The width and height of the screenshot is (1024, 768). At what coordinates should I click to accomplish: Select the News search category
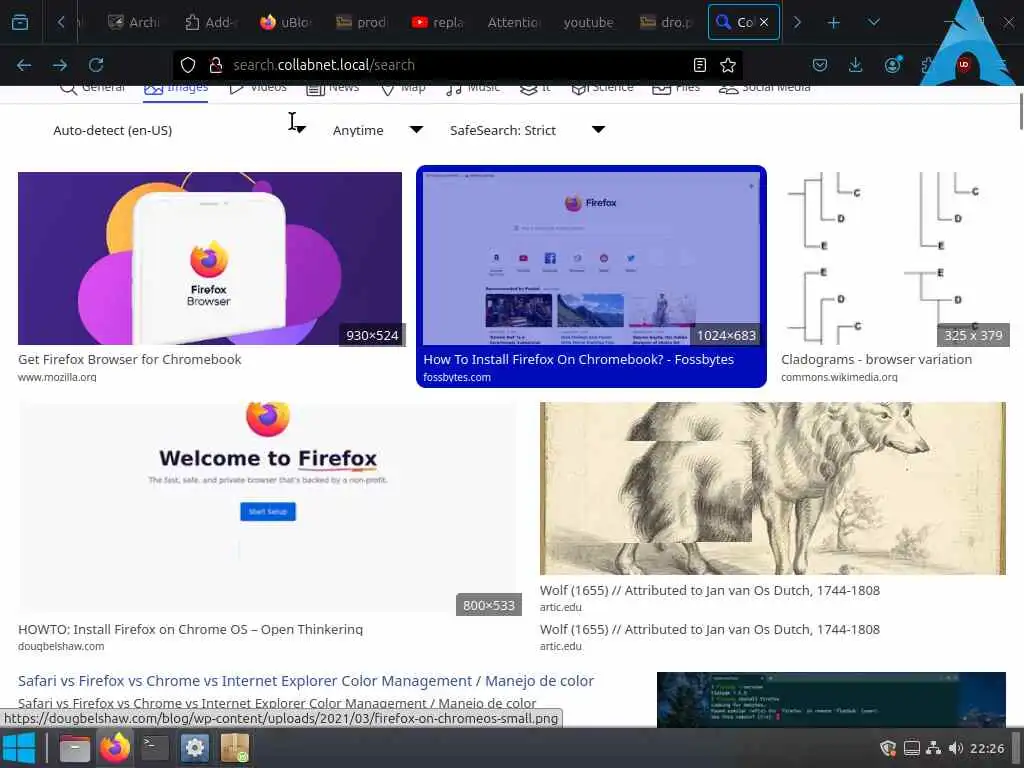332,89
